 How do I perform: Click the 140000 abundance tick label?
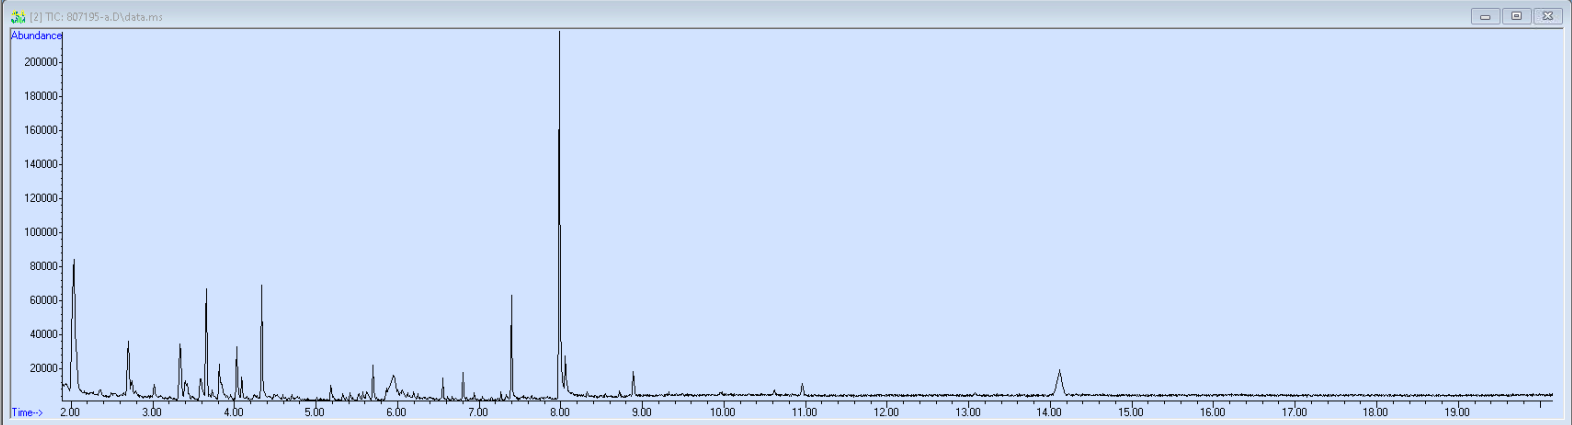tap(41, 164)
